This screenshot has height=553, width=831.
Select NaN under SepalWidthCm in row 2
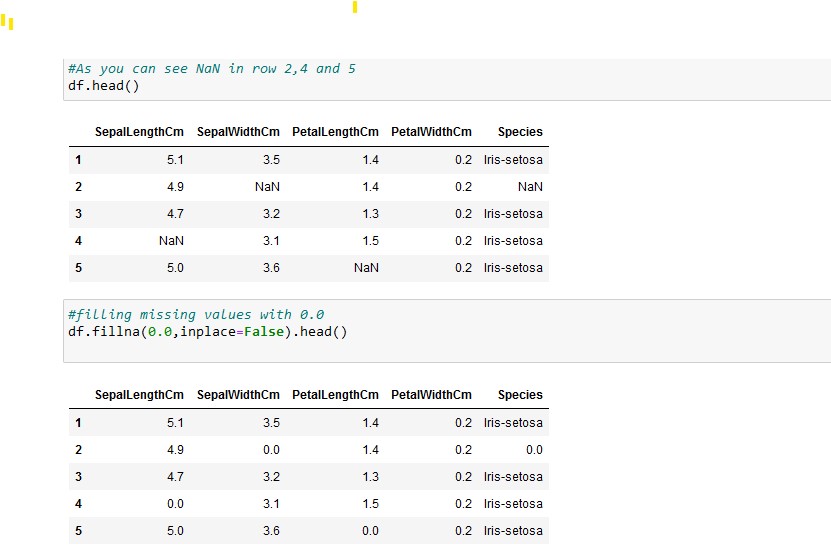tap(267, 187)
